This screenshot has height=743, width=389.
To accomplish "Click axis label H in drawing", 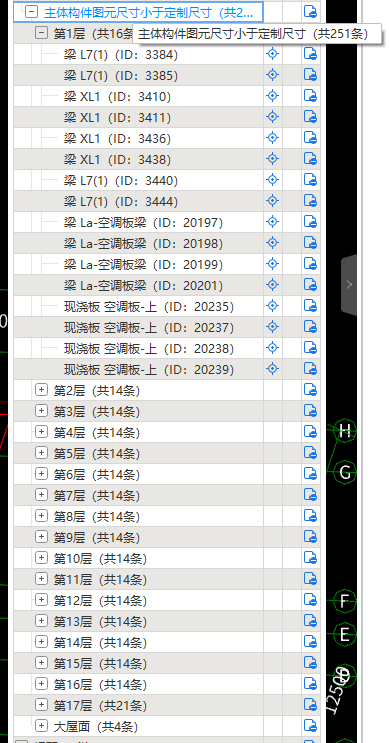I will pyautogui.click(x=345, y=430).
